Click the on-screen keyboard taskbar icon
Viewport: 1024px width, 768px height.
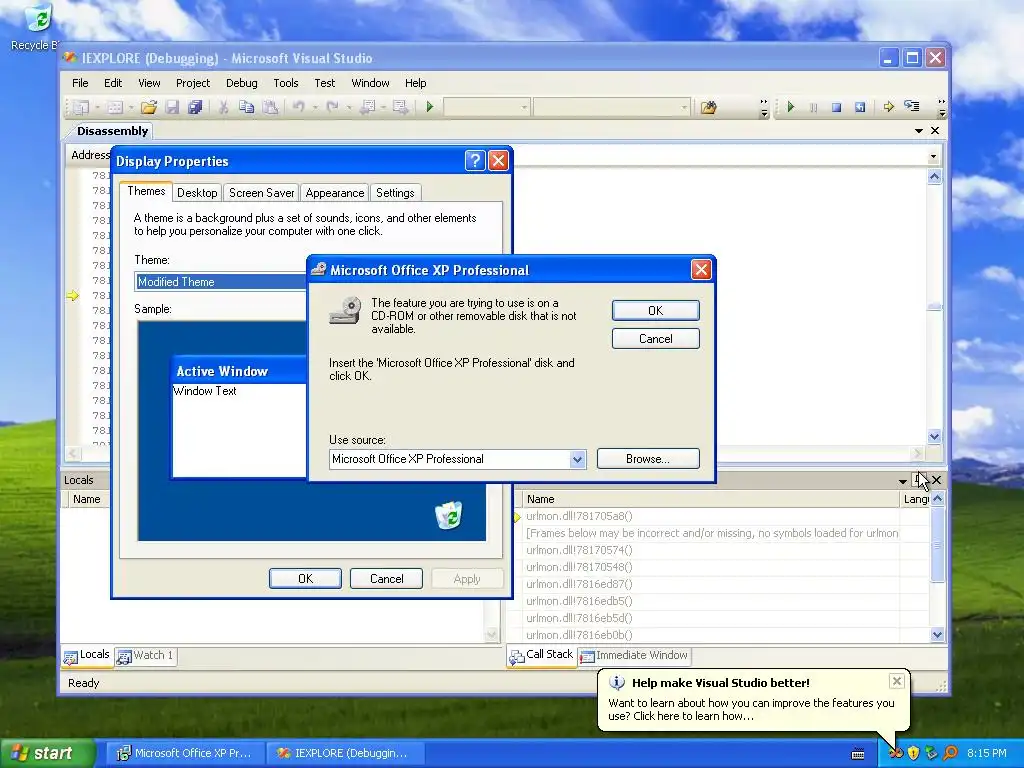(x=858, y=754)
